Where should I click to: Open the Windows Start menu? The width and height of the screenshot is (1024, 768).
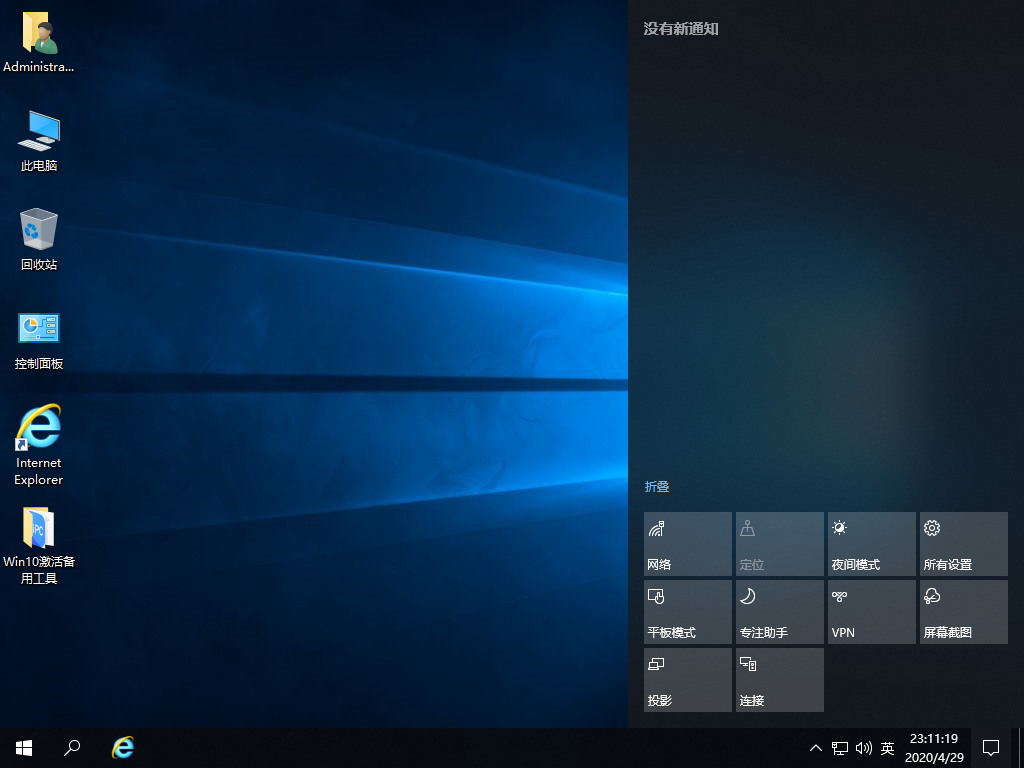click(x=24, y=747)
